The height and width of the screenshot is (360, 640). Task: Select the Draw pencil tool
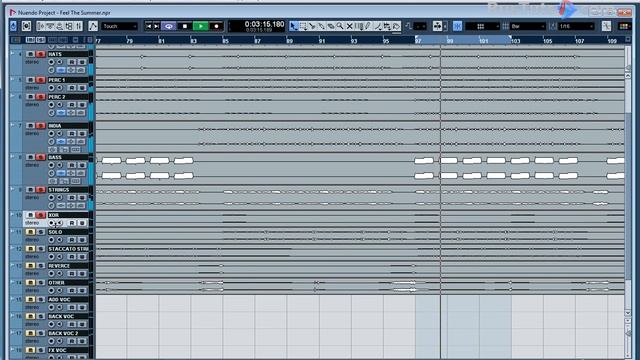click(x=369, y=27)
